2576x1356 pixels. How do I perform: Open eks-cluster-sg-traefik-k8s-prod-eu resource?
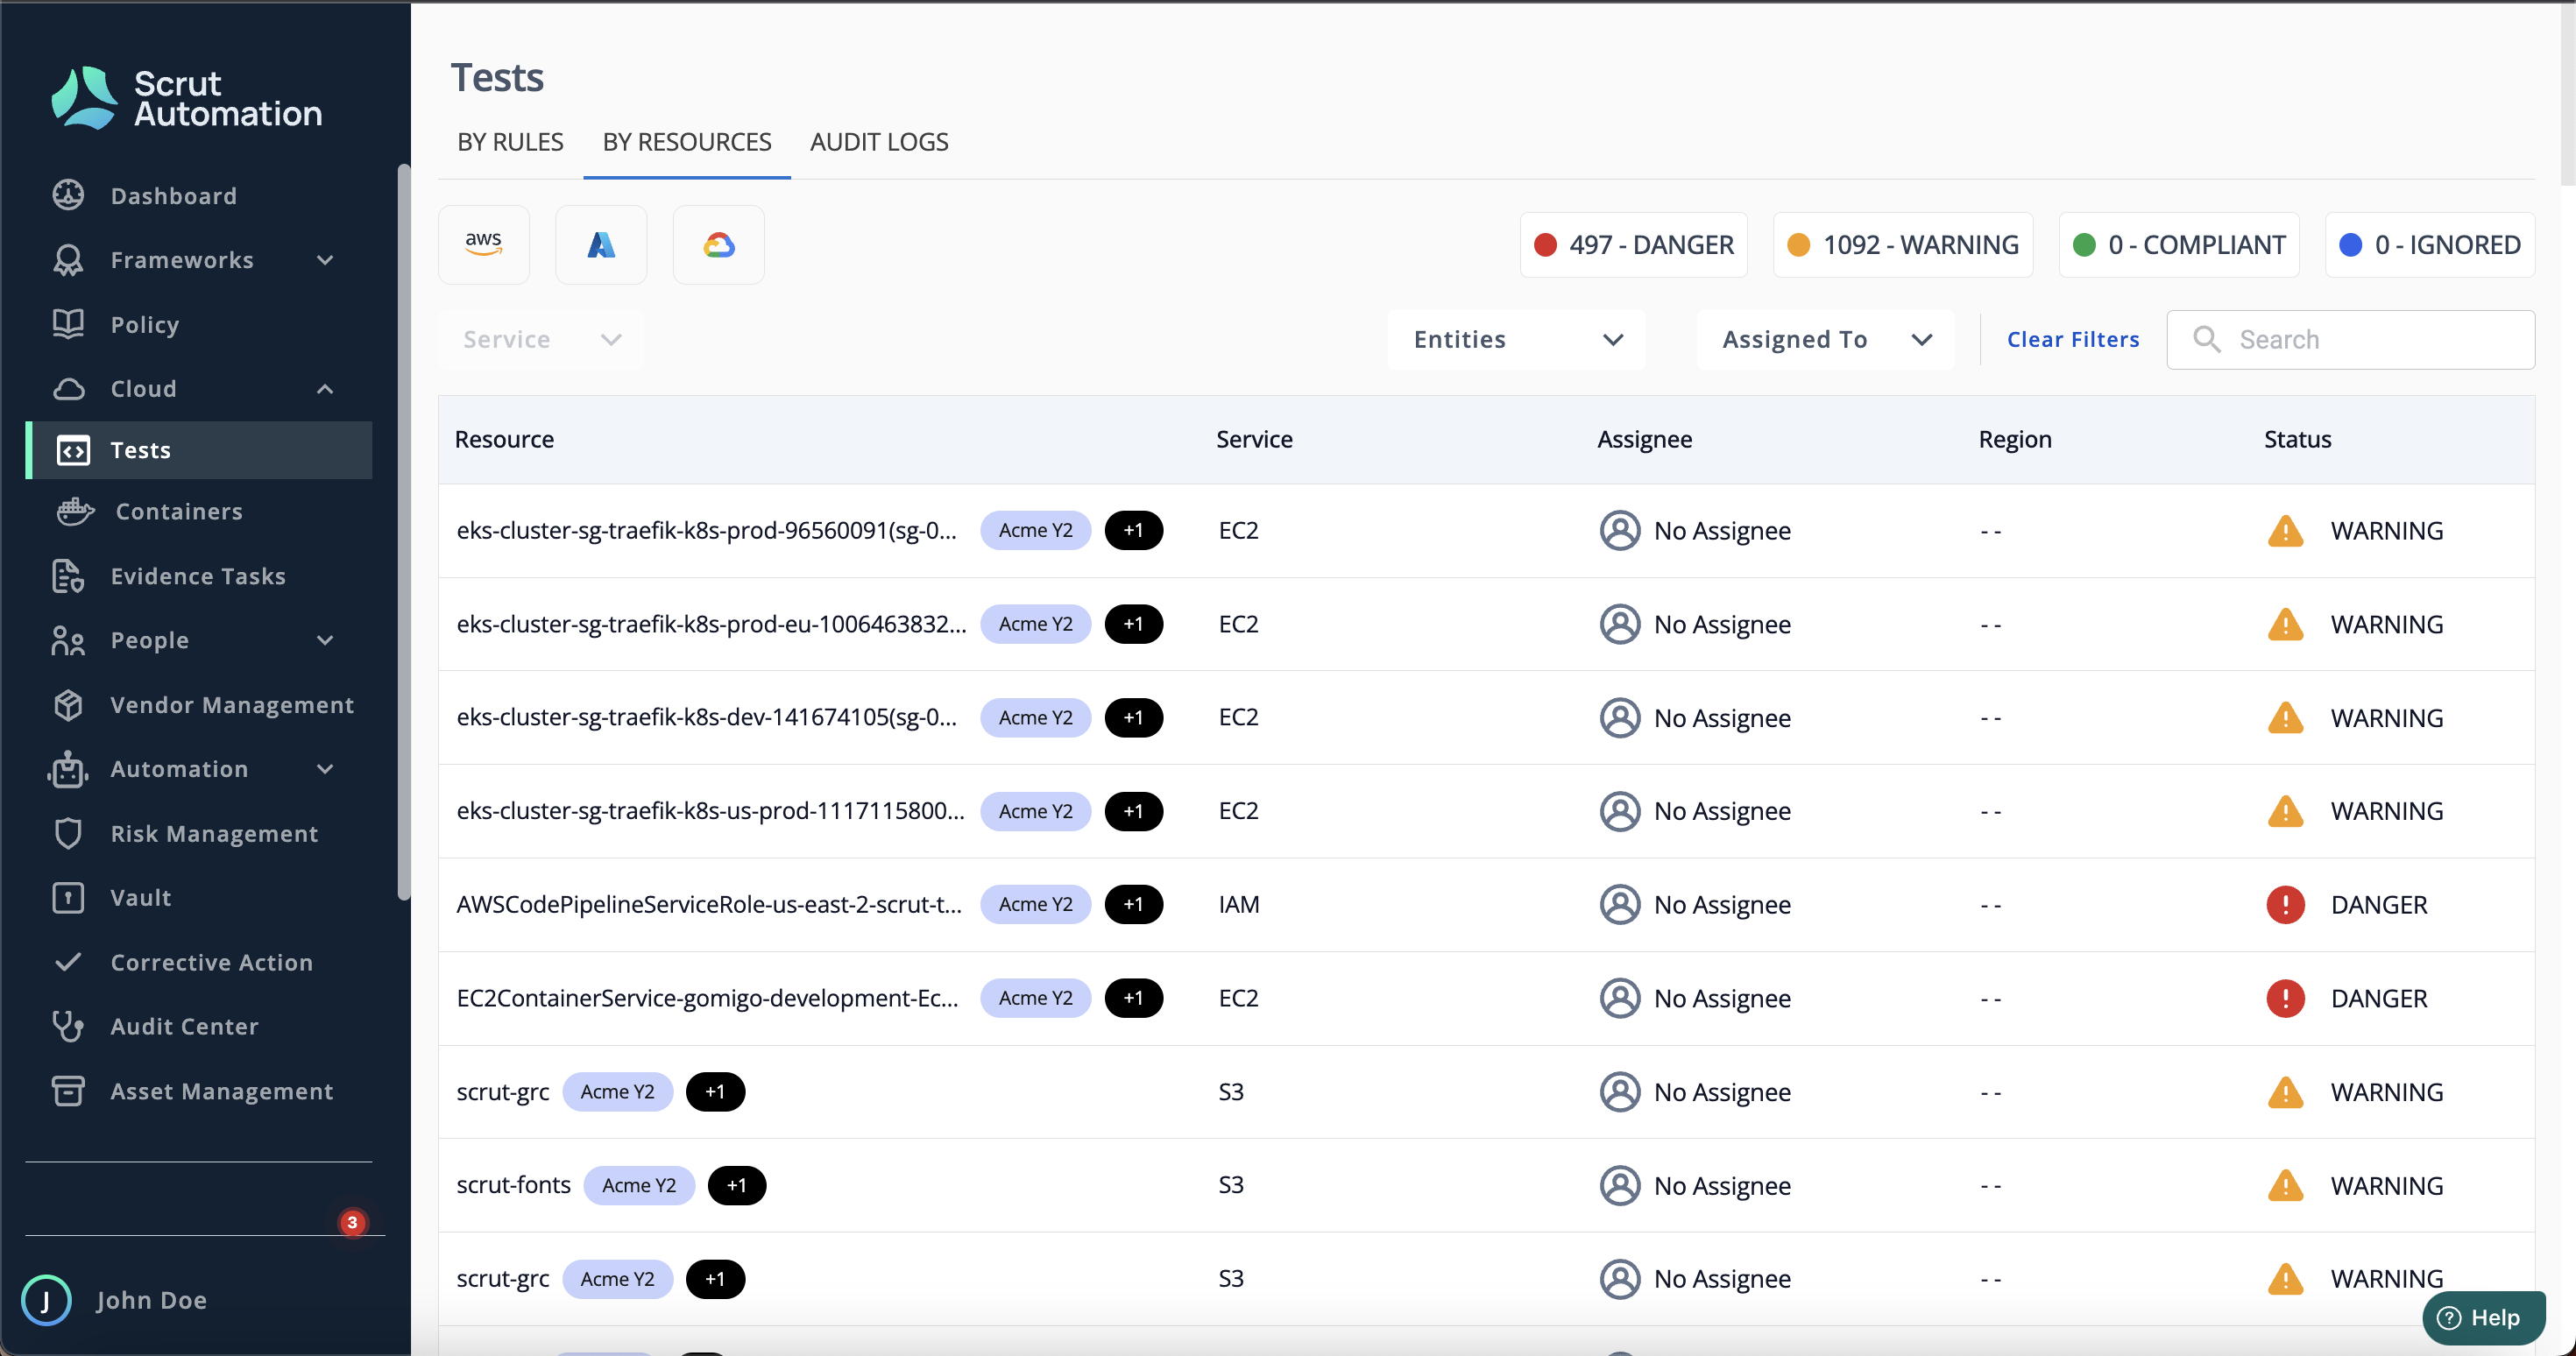point(711,624)
